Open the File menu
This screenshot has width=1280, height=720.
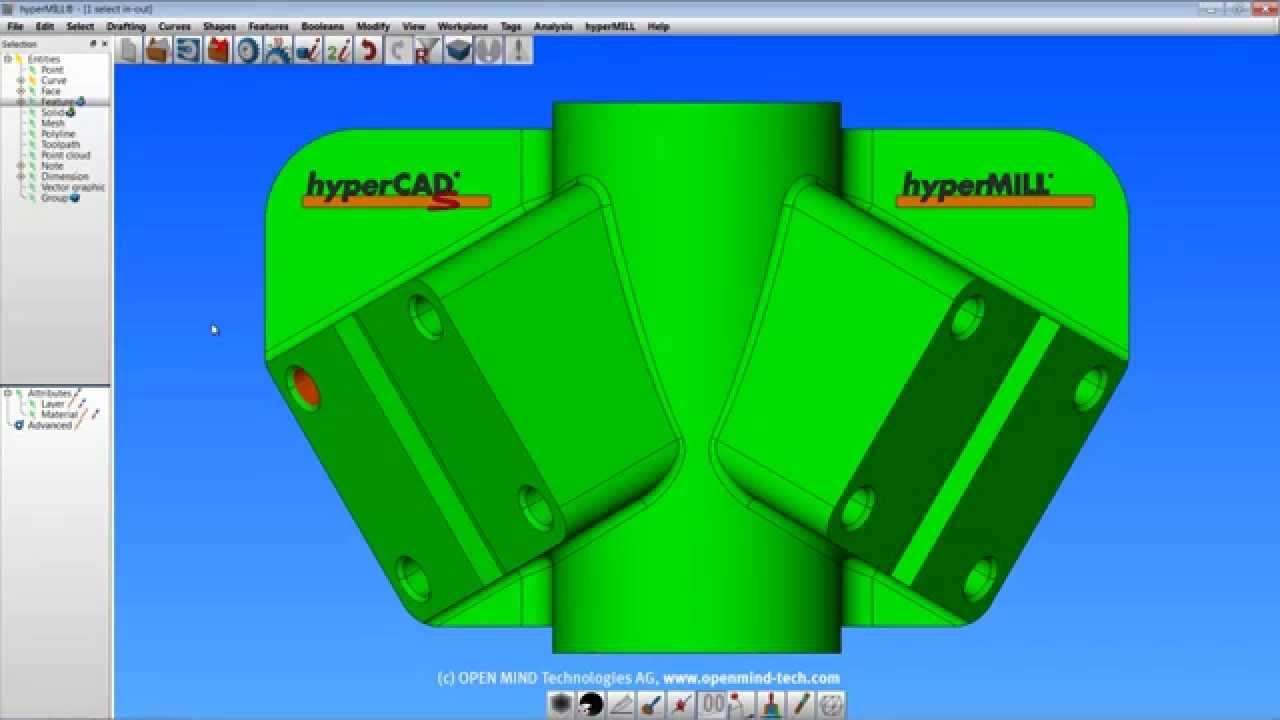[x=15, y=27]
